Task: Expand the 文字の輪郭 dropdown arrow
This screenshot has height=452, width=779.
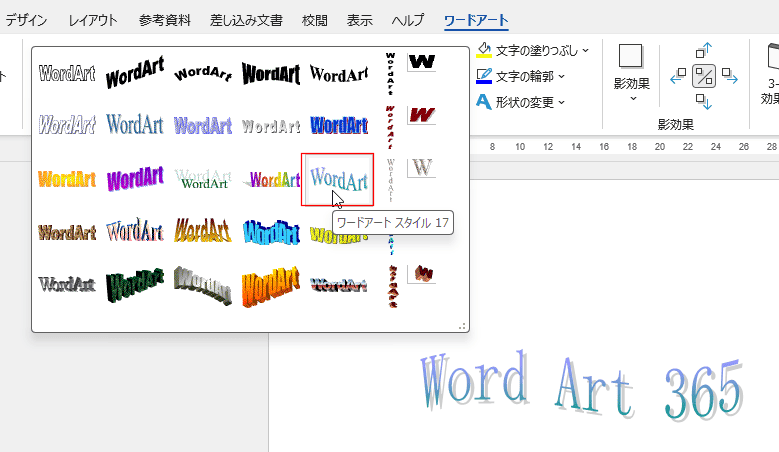Action: coord(561,76)
